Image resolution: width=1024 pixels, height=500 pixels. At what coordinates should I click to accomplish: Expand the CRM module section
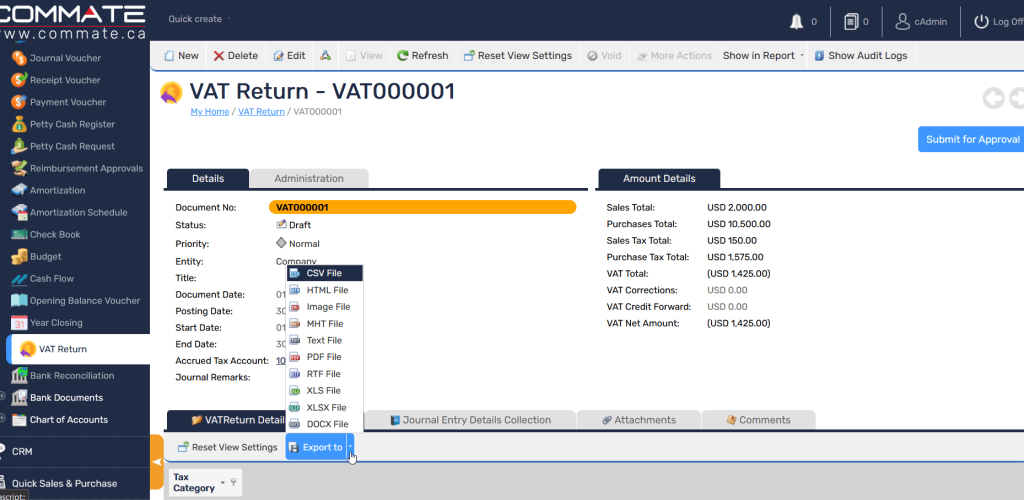coord(22,452)
